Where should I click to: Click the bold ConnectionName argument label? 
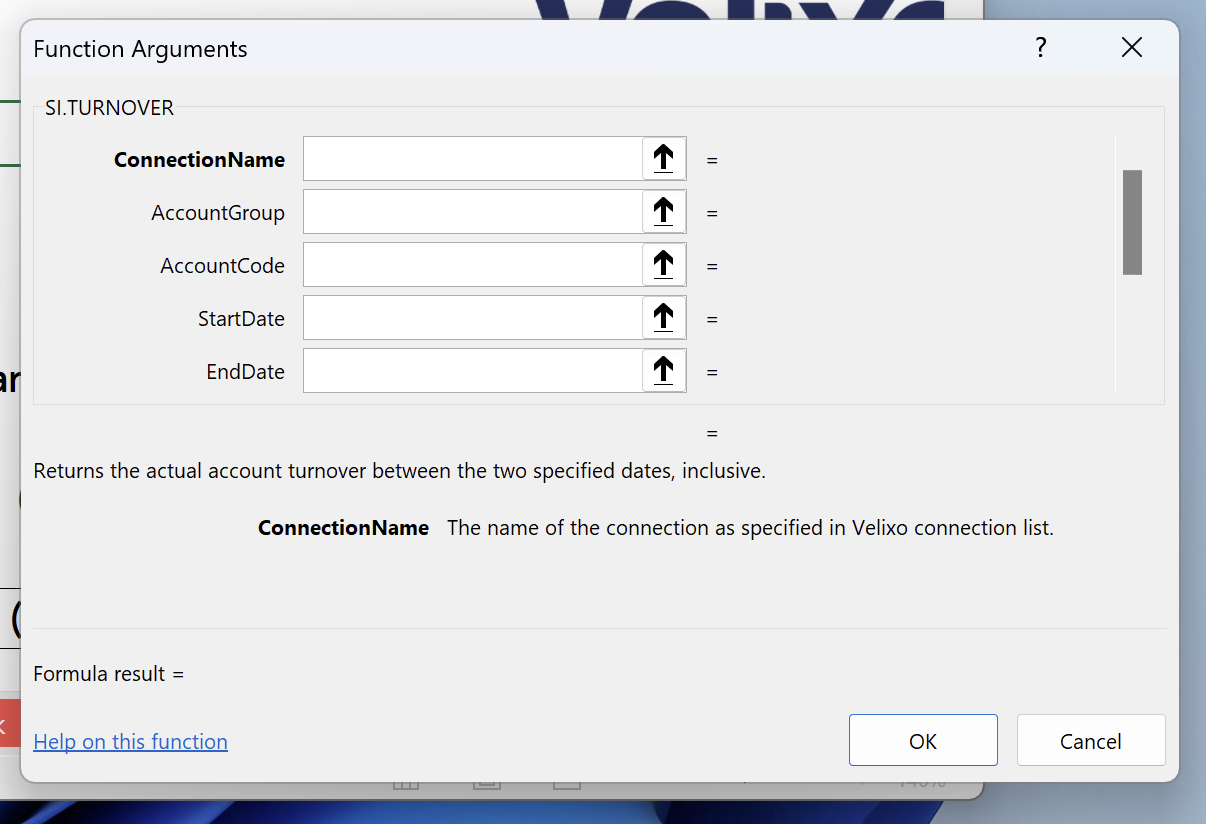click(x=199, y=160)
